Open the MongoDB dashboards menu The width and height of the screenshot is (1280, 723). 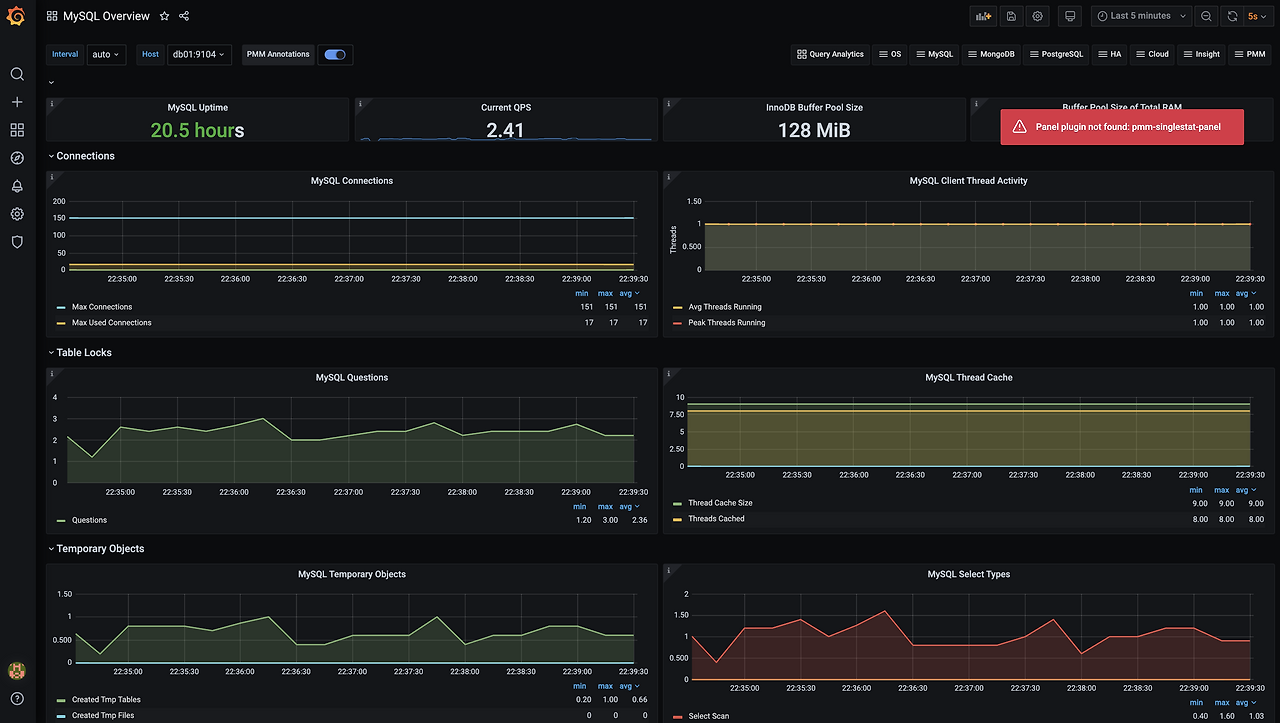tap(991, 54)
